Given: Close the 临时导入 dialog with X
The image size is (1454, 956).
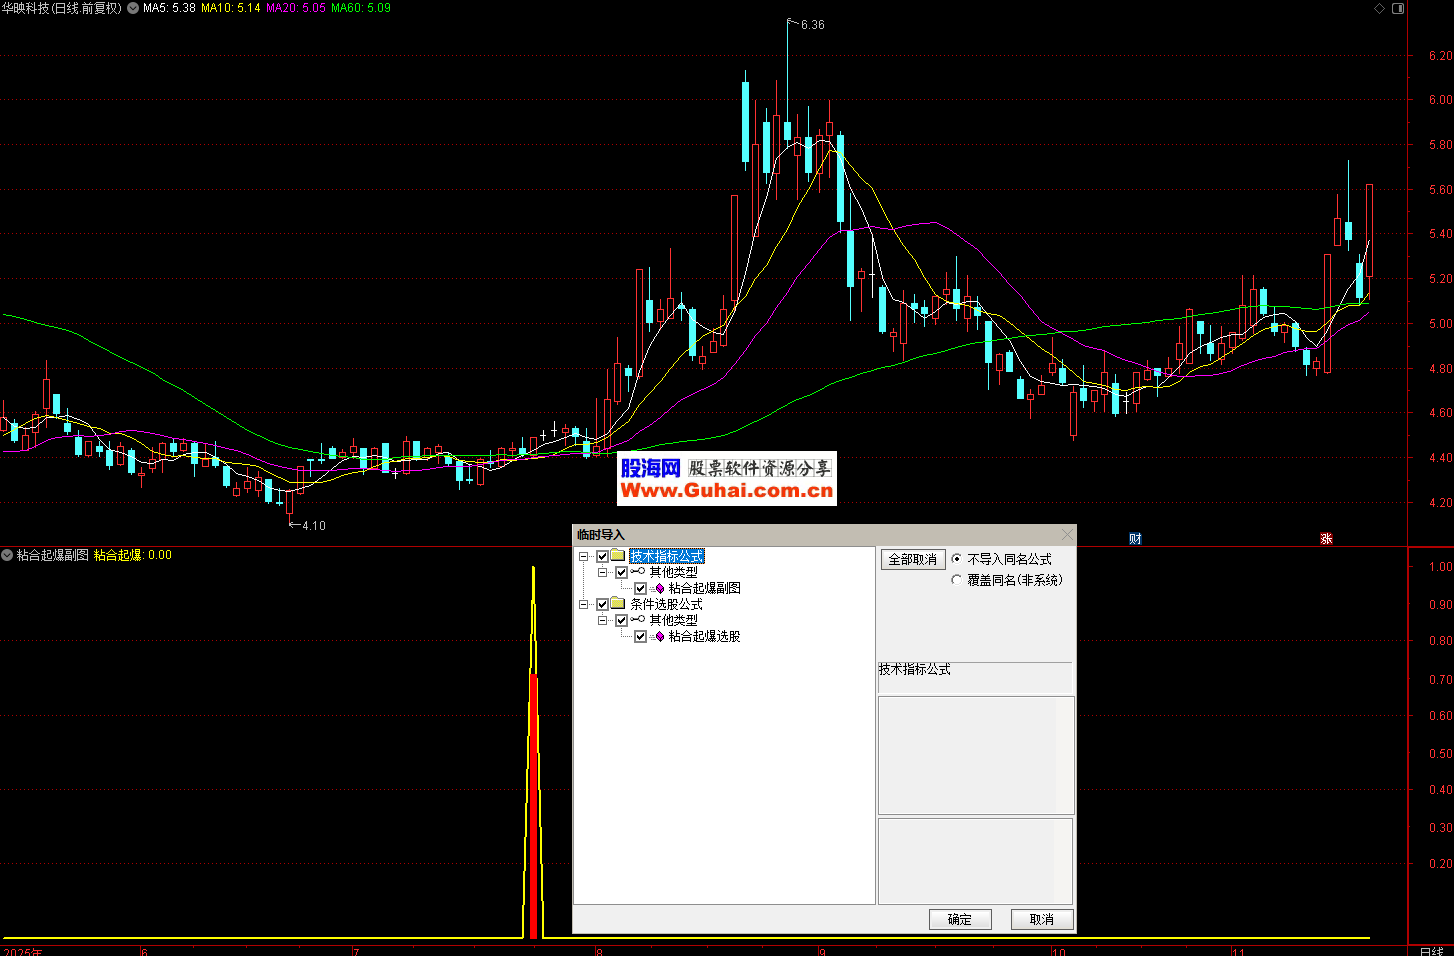Looking at the screenshot, I should (1066, 535).
